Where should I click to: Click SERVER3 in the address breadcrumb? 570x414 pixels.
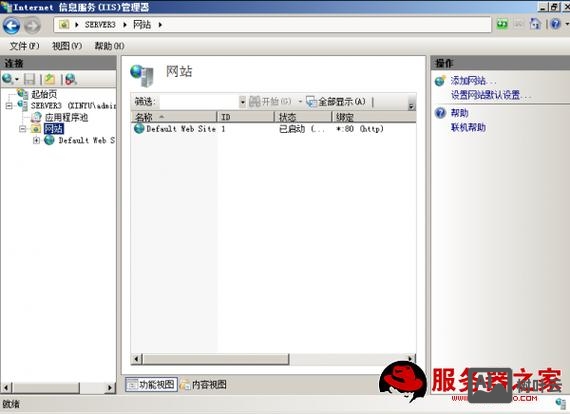[100, 25]
